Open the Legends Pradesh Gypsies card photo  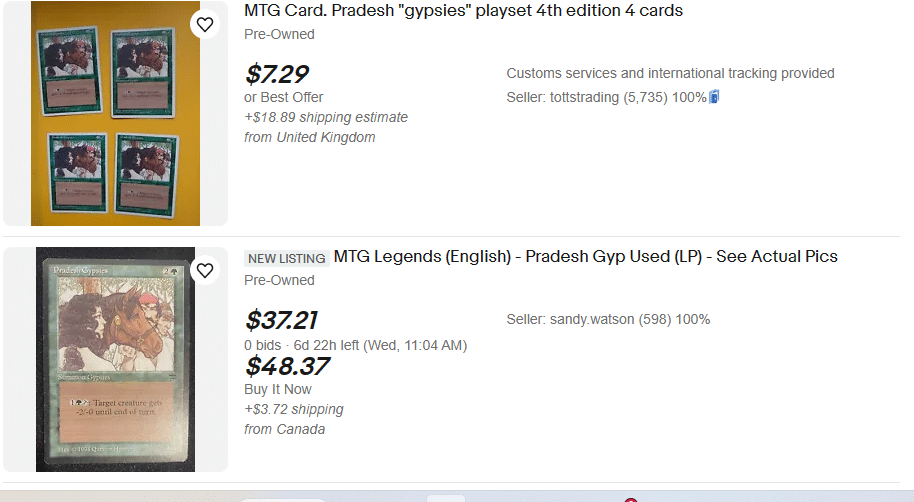115,359
